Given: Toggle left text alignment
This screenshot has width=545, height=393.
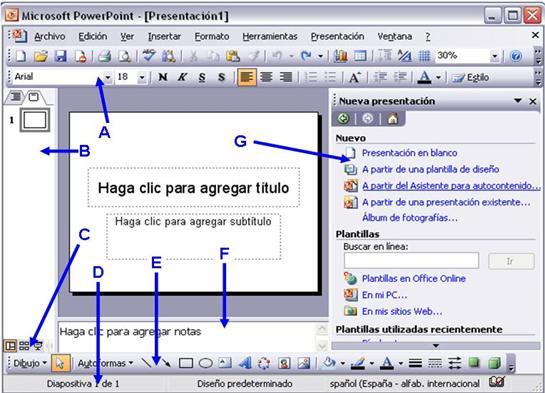Looking at the screenshot, I should (247, 77).
